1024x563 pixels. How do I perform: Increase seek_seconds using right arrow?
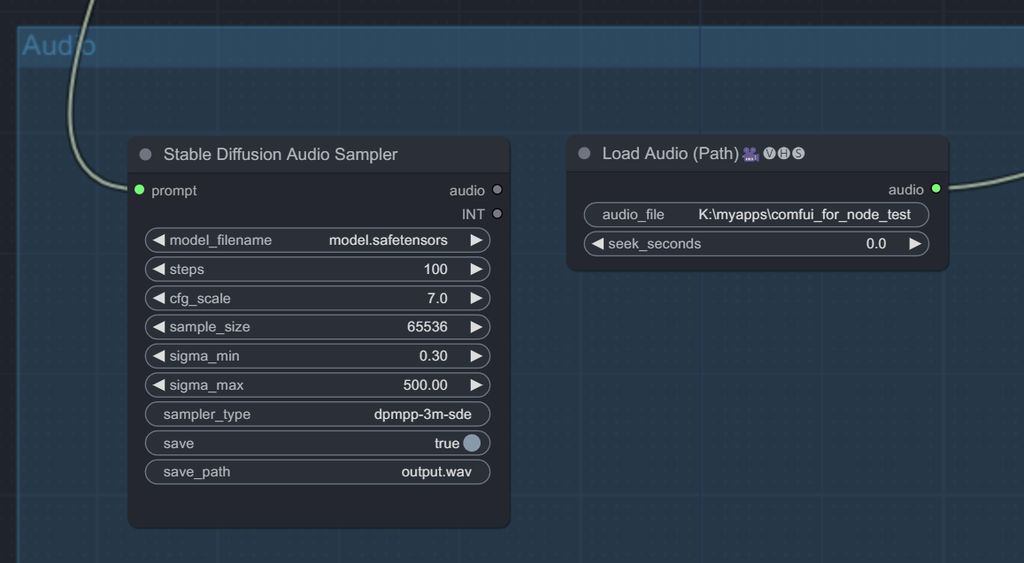(x=914, y=244)
